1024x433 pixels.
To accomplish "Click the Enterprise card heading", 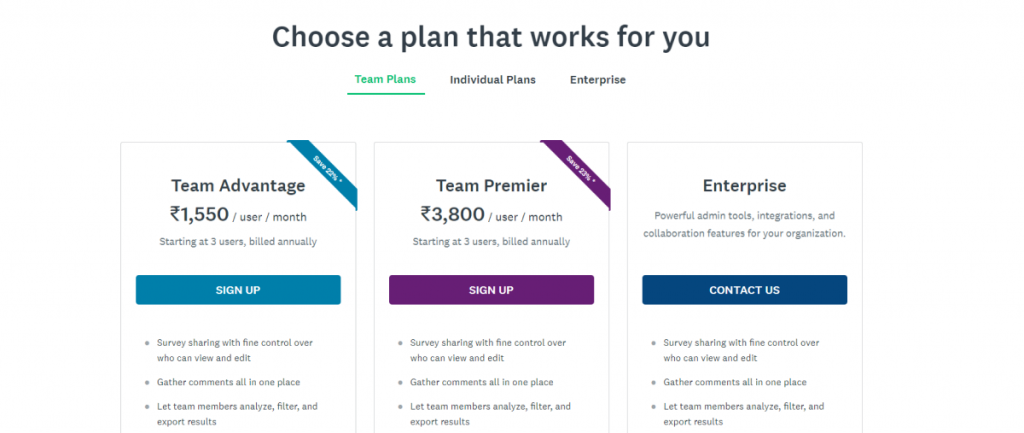I will tap(744, 186).
